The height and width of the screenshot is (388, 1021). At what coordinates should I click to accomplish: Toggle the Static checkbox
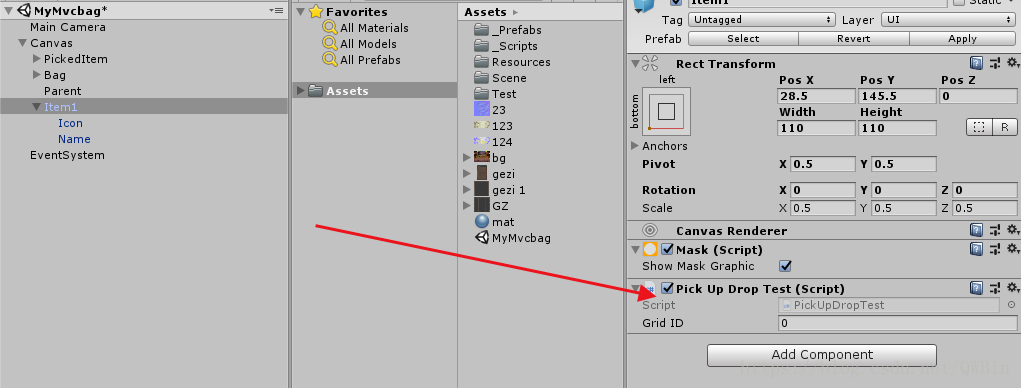[959, 3]
